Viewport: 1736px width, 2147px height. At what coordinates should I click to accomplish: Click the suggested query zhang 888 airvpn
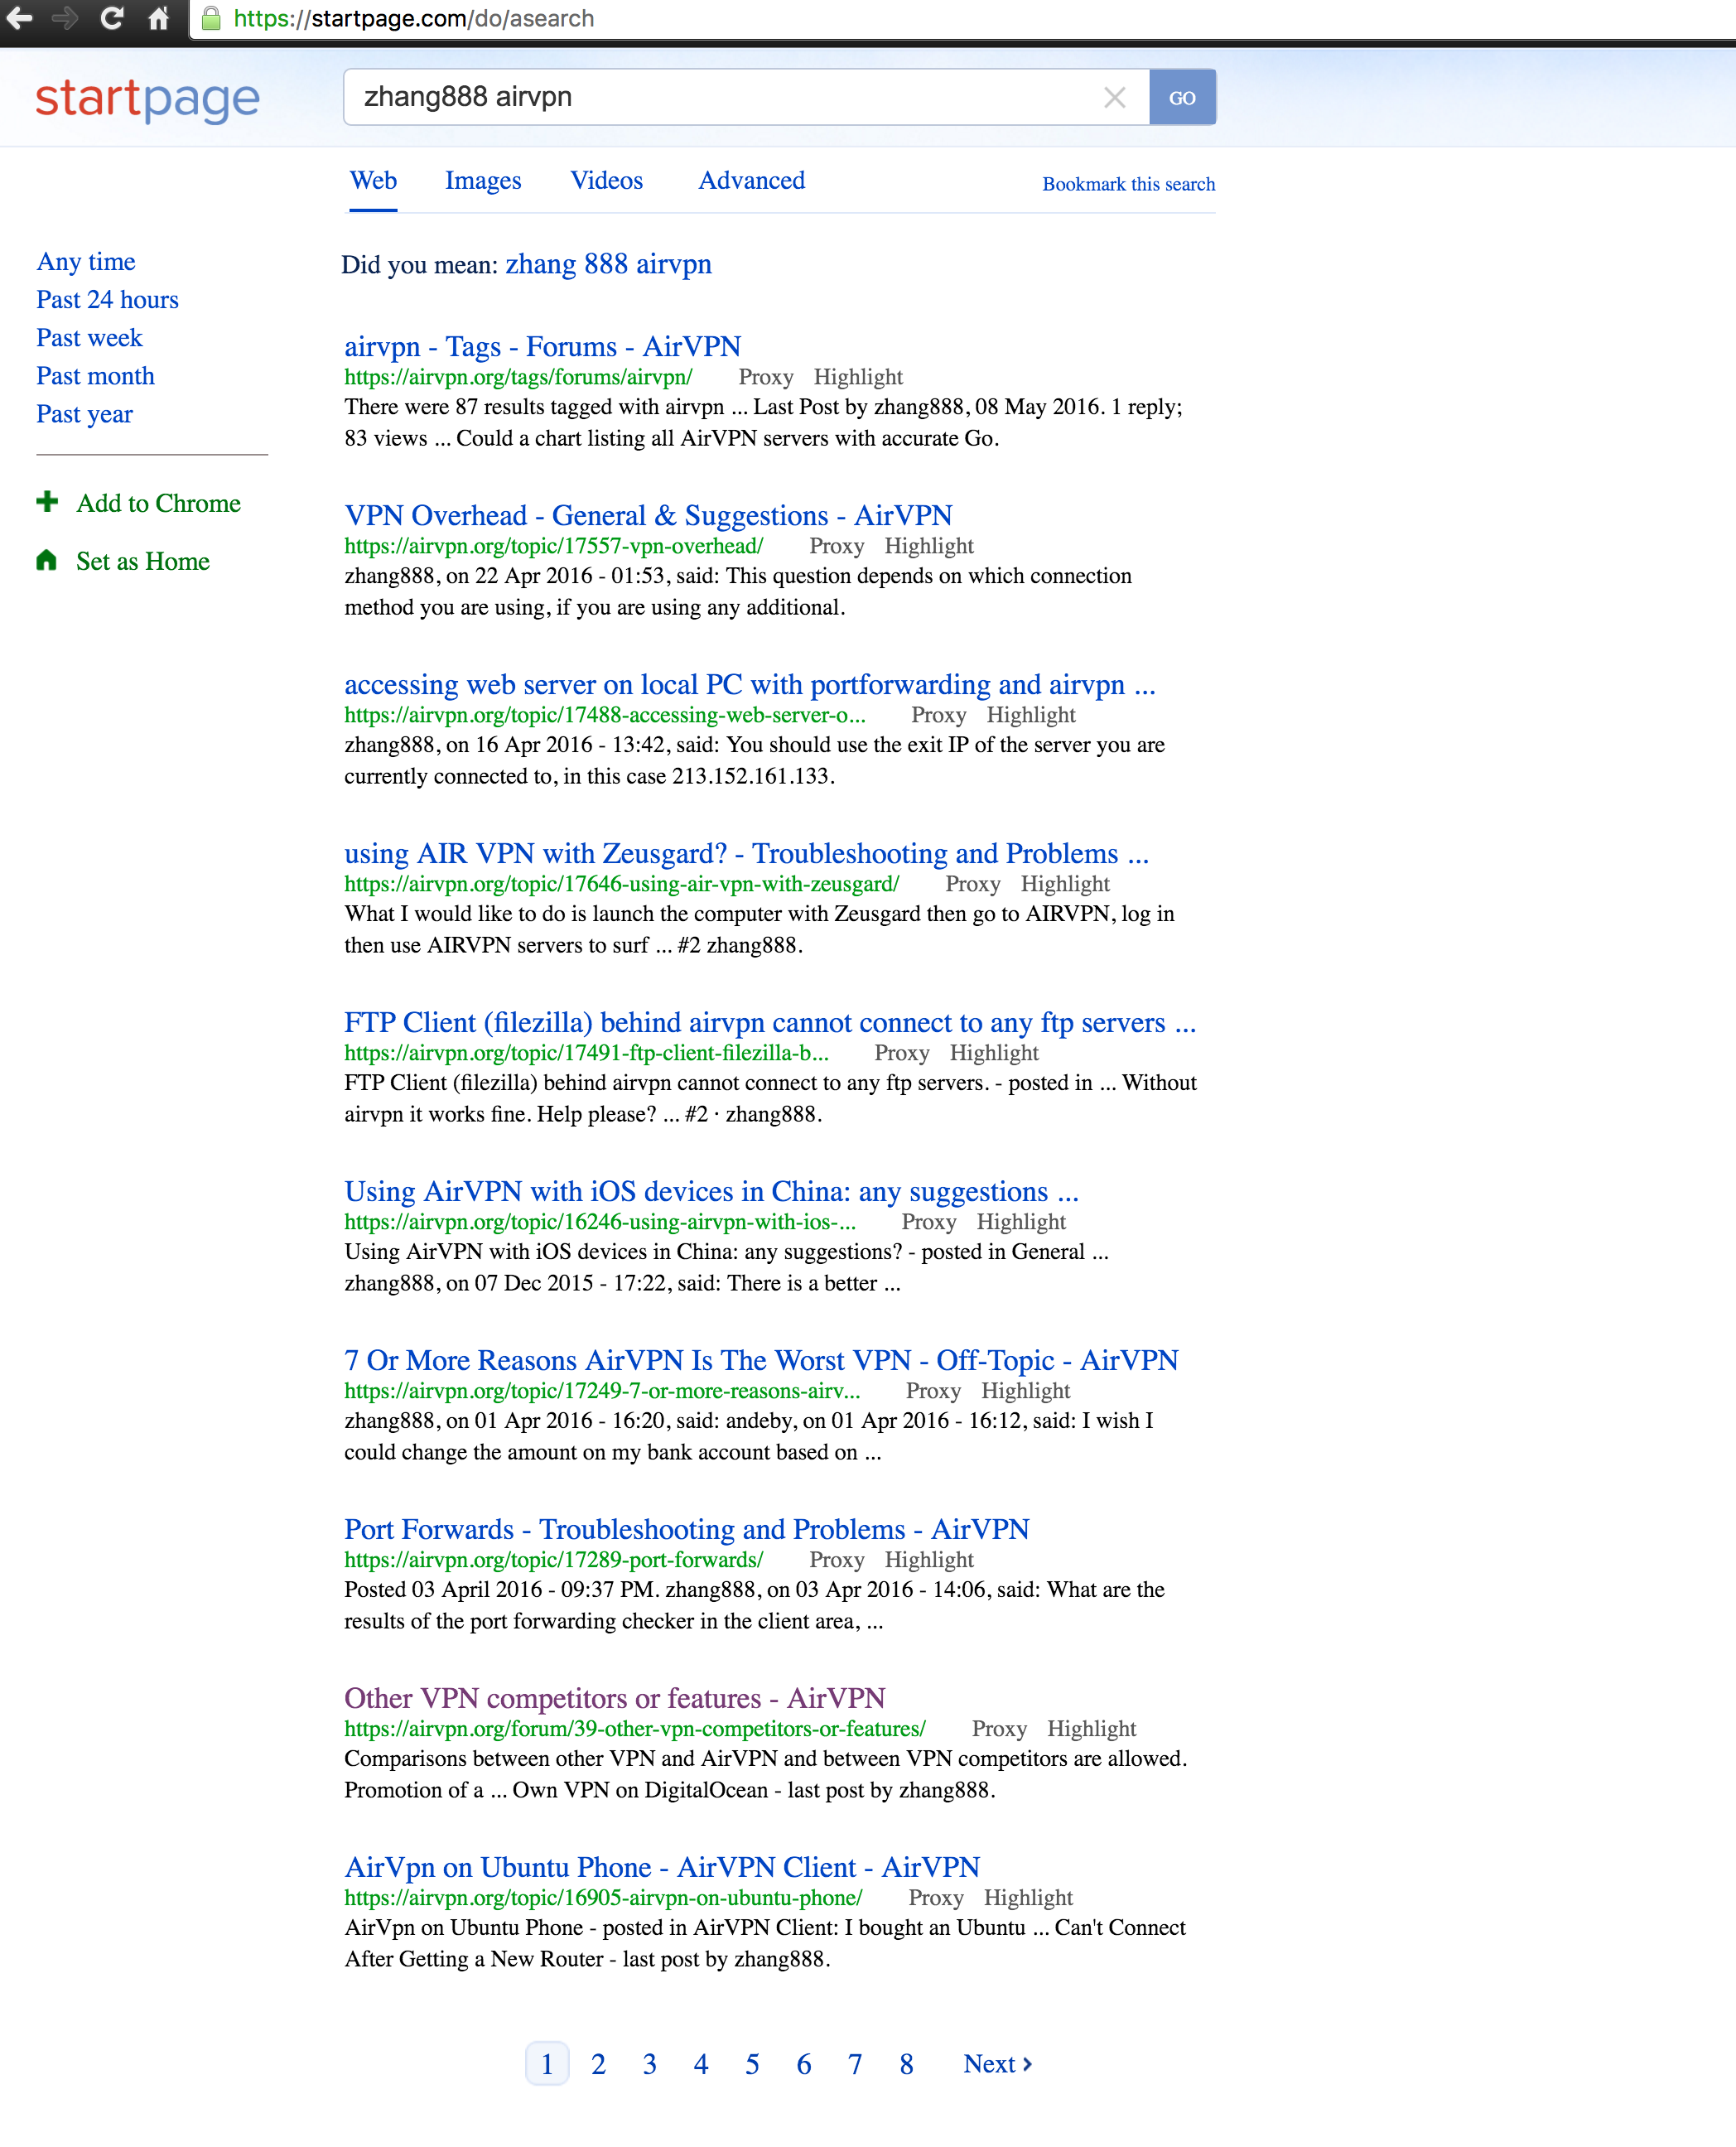[x=608, y=264]
